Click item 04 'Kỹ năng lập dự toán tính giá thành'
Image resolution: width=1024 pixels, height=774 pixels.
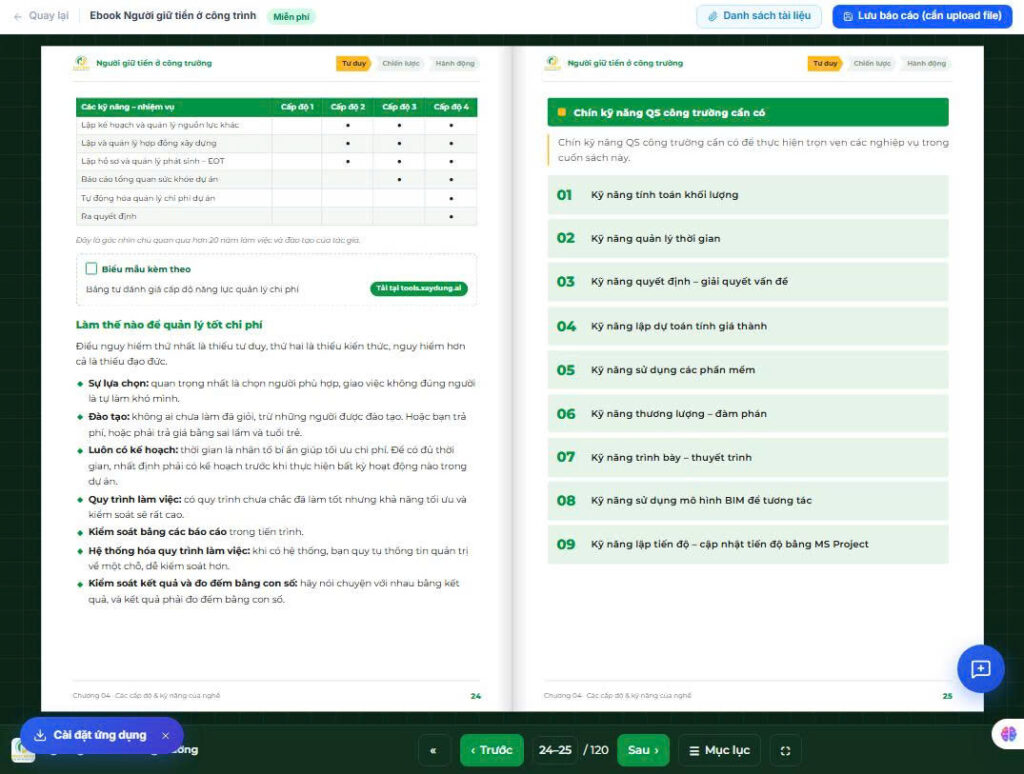(748, 326)
